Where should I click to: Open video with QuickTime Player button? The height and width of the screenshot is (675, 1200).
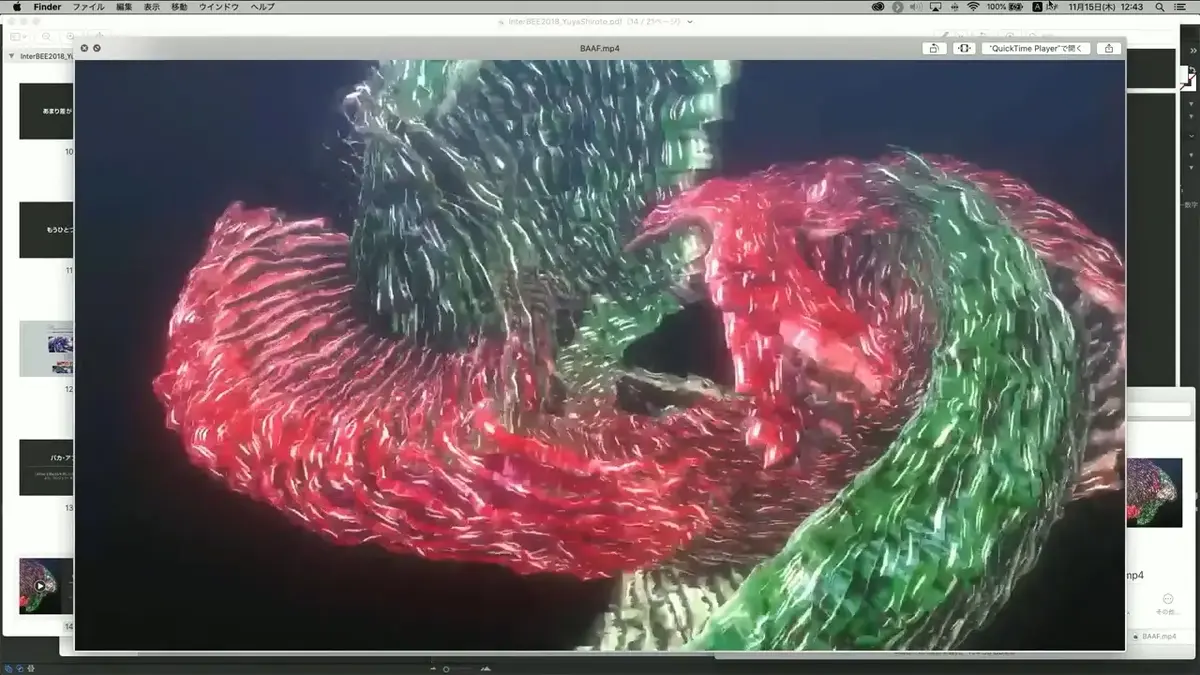1036,48
